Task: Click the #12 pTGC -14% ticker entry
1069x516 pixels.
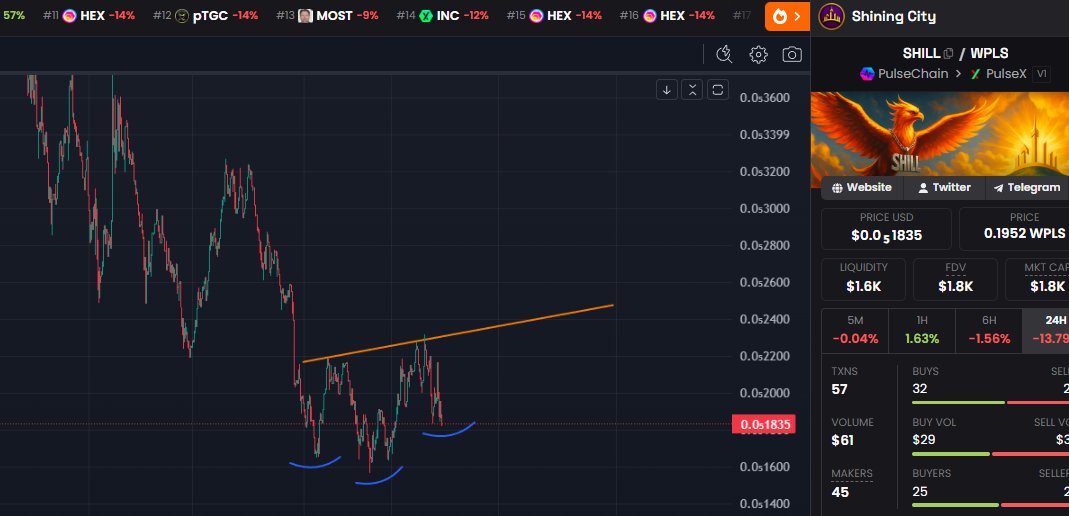Action: 206,16
